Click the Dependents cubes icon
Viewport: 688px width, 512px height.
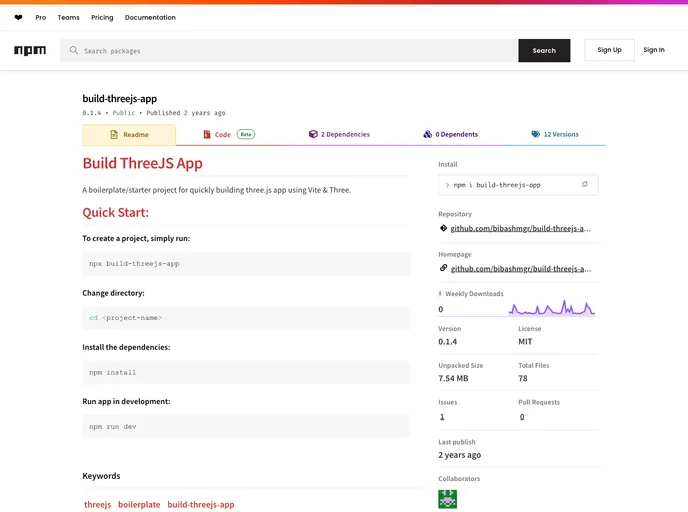[427, 134]
